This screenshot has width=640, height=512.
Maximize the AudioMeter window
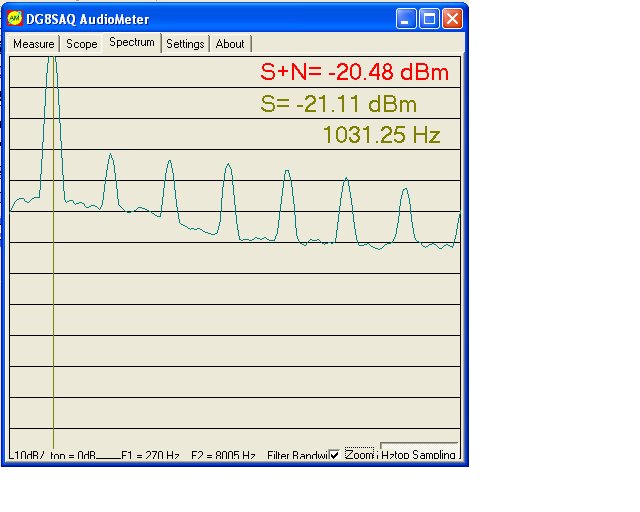click(x=429, y=19)
